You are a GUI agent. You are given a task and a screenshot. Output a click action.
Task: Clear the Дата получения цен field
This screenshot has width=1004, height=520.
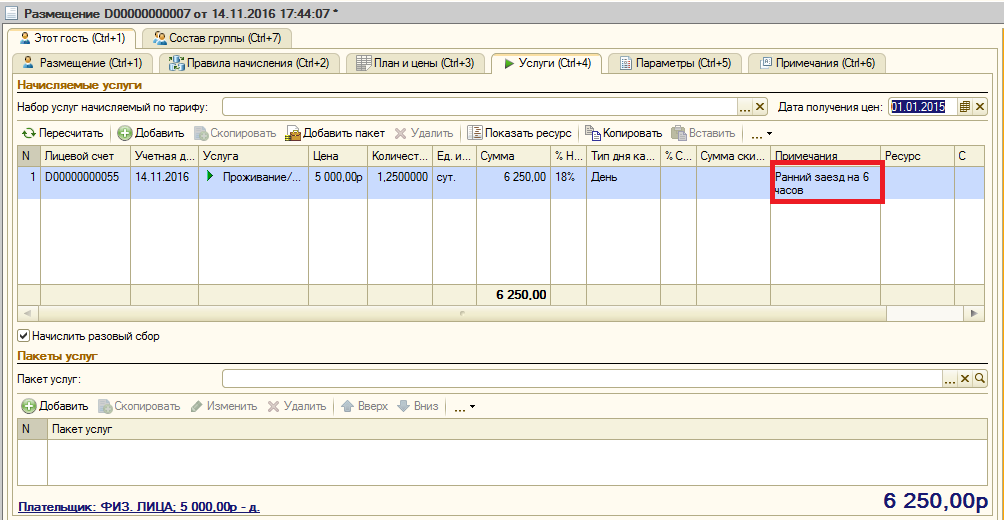[980, 107]
